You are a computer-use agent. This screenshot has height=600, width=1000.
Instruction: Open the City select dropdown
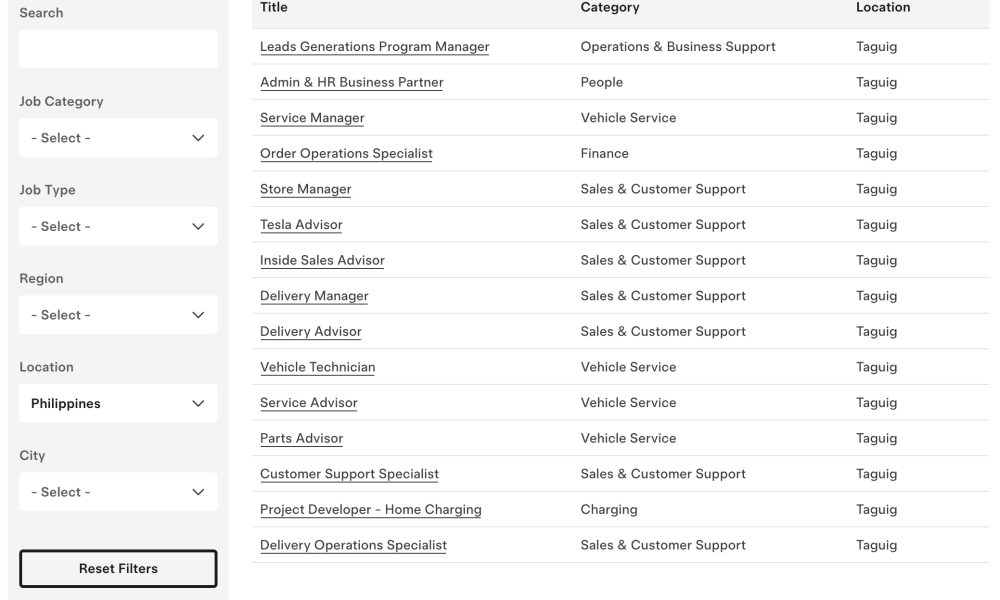118,492
